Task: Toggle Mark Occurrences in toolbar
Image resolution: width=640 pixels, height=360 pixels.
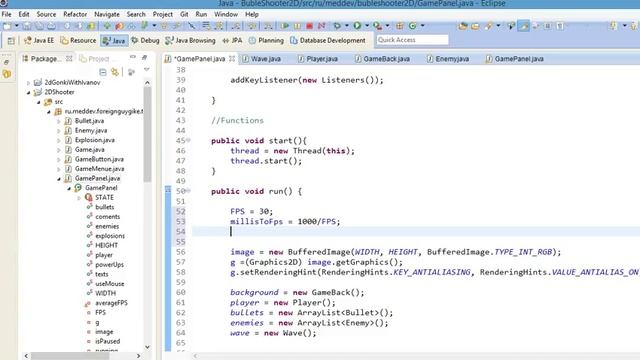Action: point(523,26)
